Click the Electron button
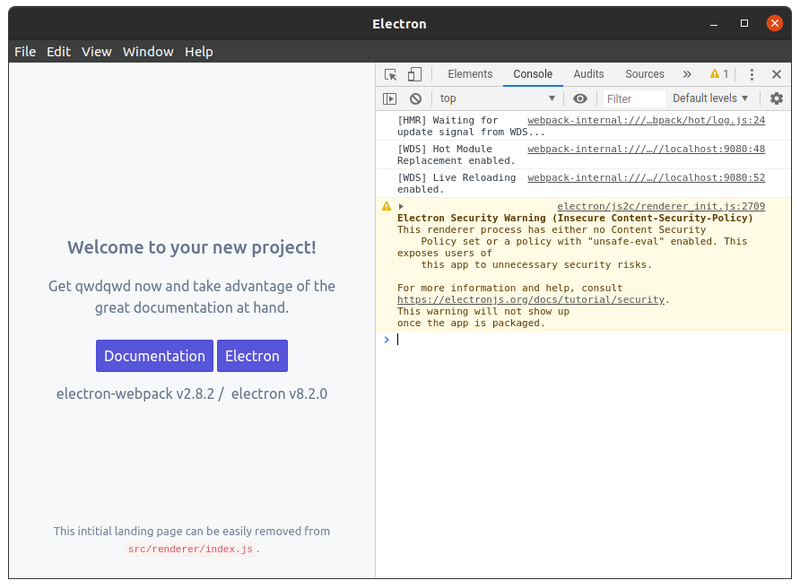 point(252,355)
